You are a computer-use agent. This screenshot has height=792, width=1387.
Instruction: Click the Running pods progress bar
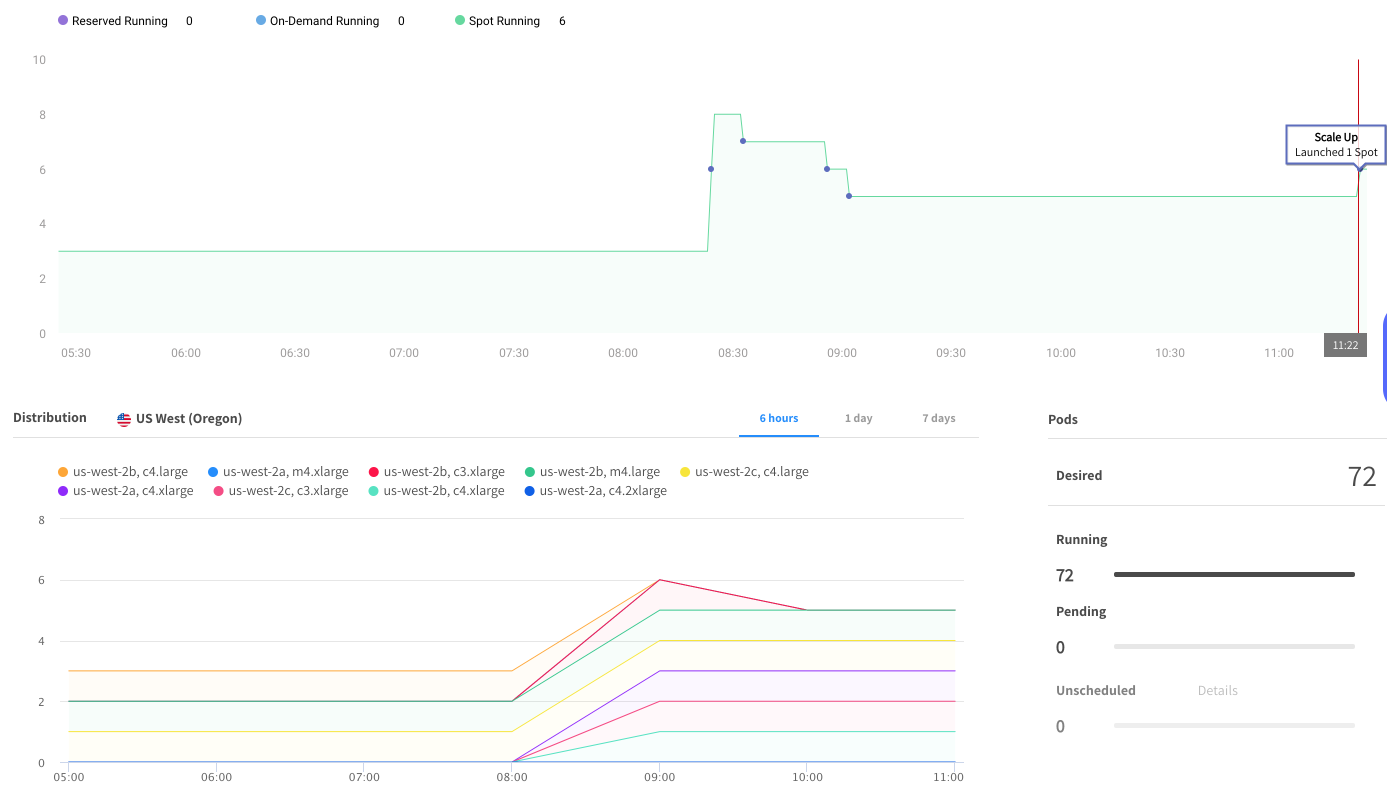point(1233,575)
